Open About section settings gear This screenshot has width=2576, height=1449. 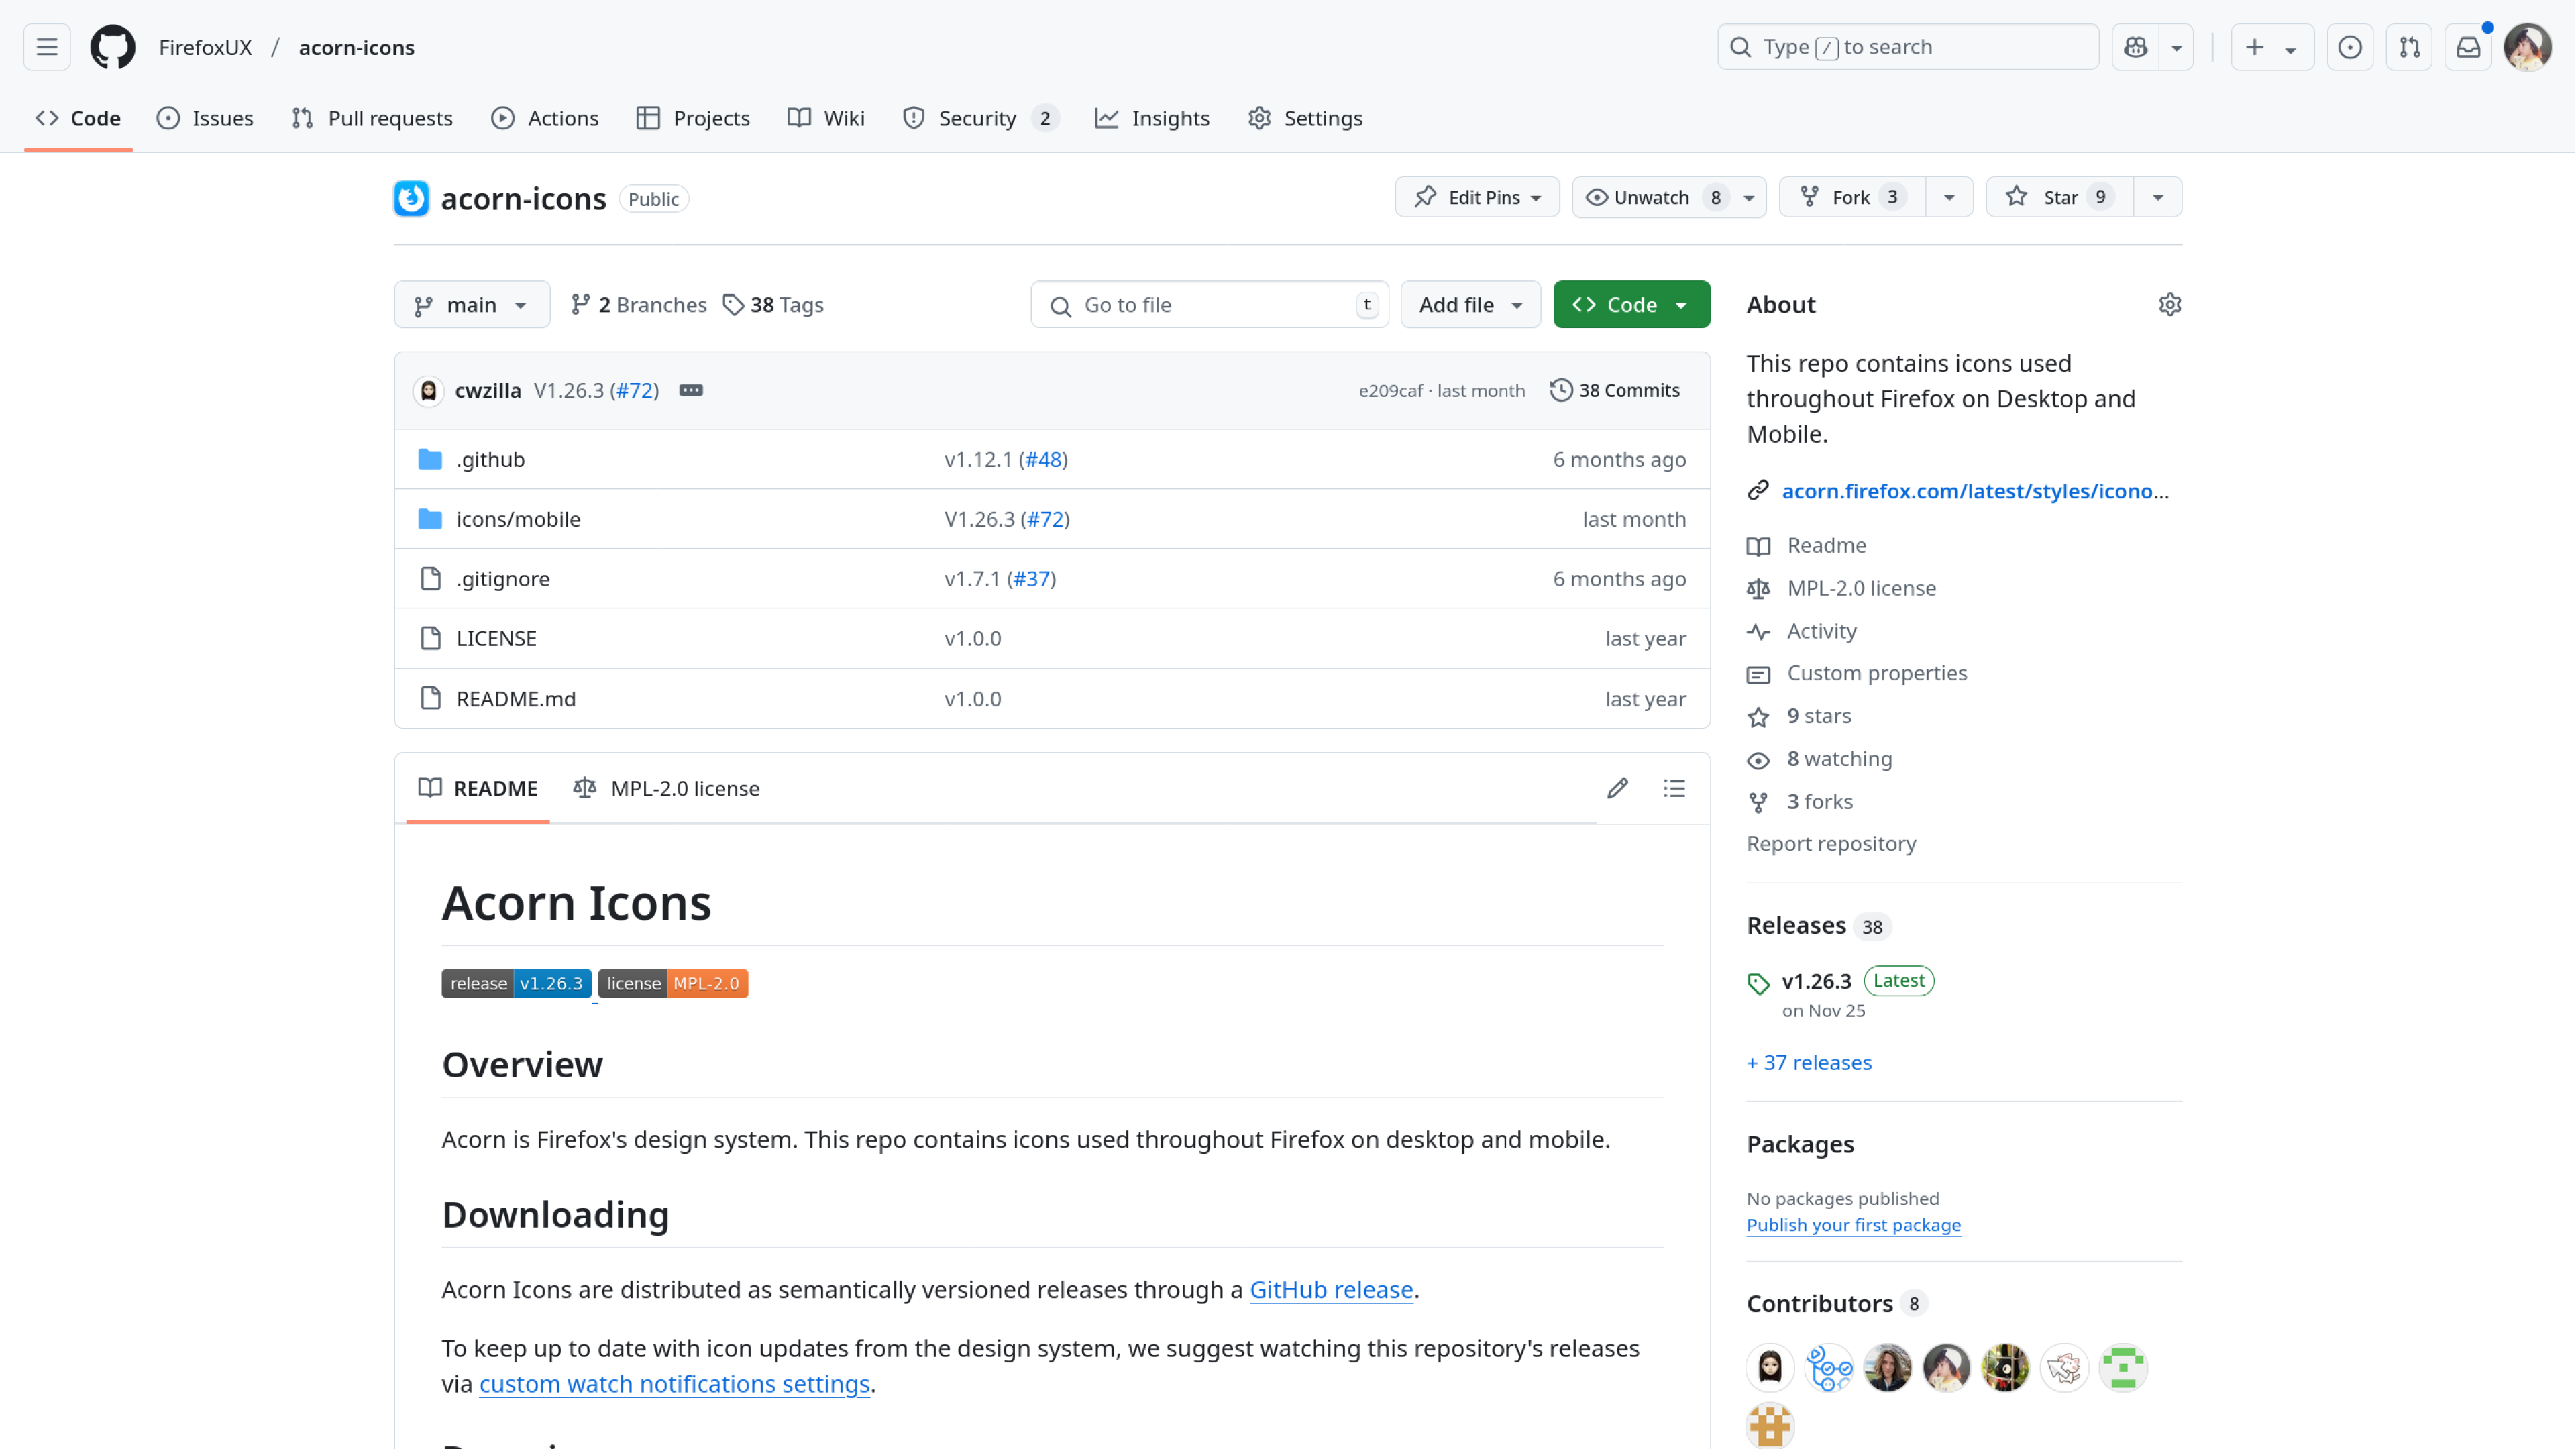(2169, 304)
